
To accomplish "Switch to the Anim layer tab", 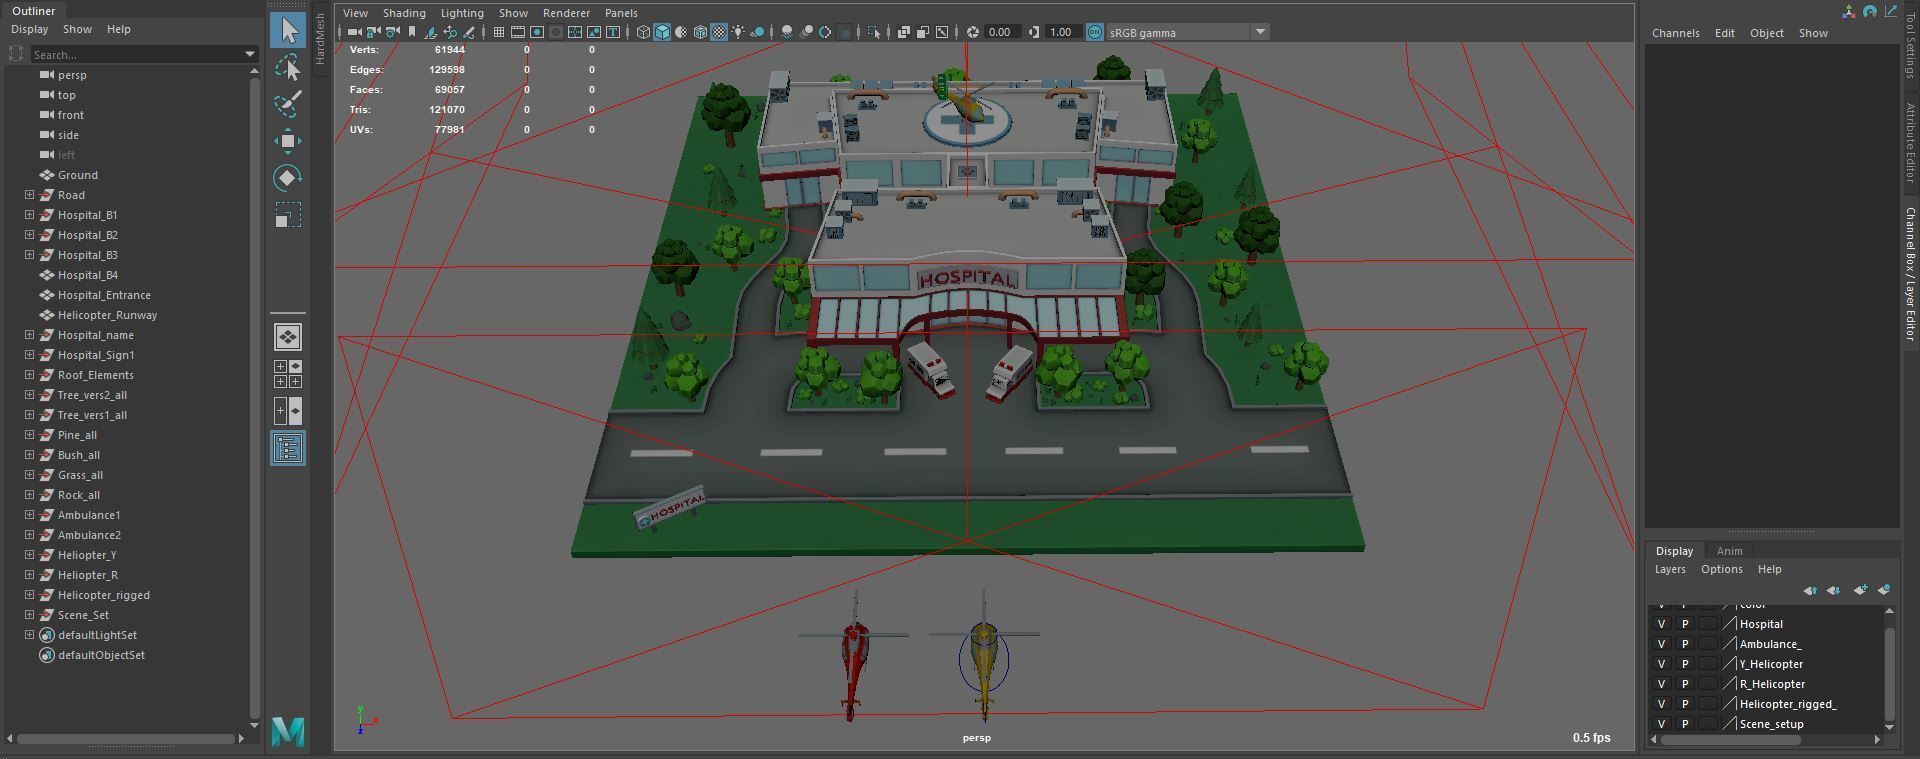I will pyautogui.click(x=1729, y=551).
